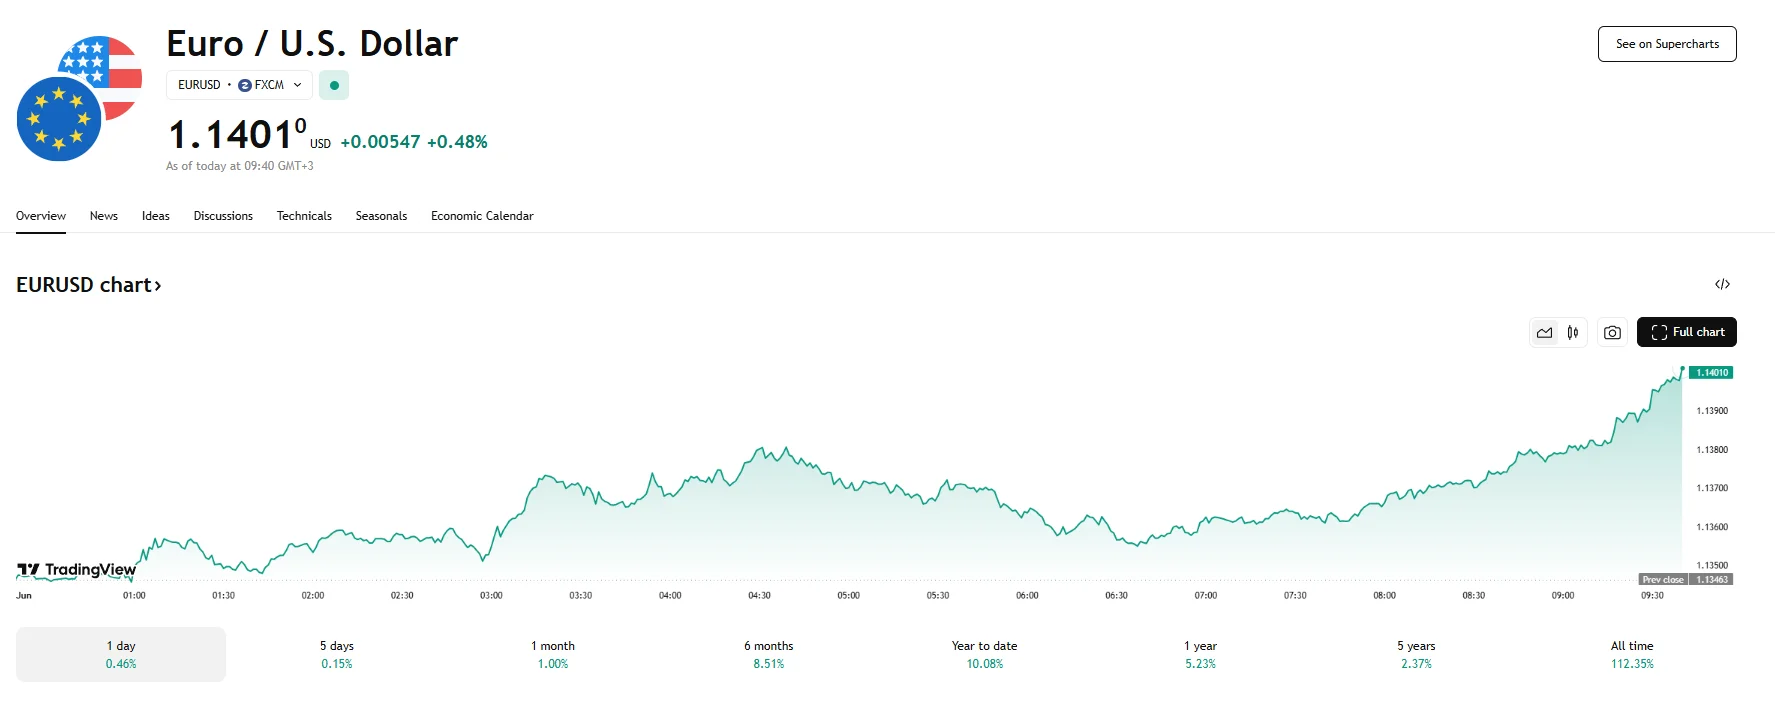Click the 1.14010 current price label
The width and height of the screenshot is (1775, 717).
pyautogui.click(x=1711, y=373)
